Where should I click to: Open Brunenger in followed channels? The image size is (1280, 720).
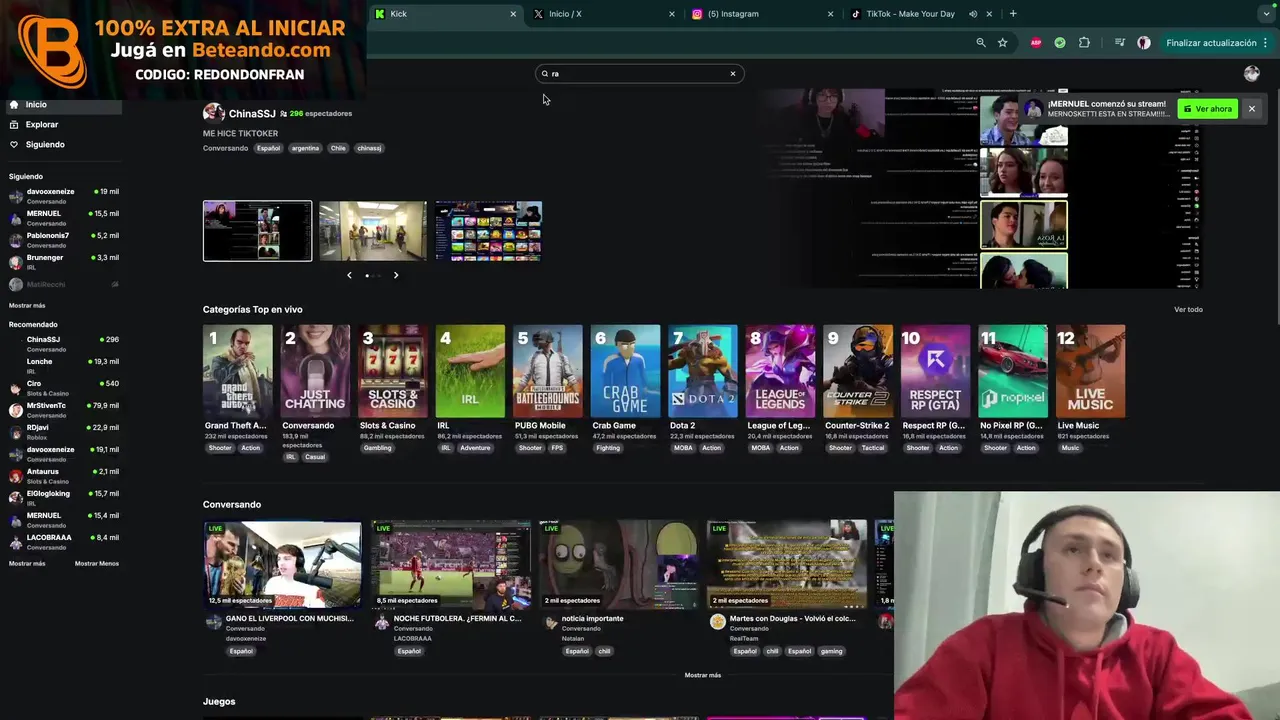click(x=63, y=262)
